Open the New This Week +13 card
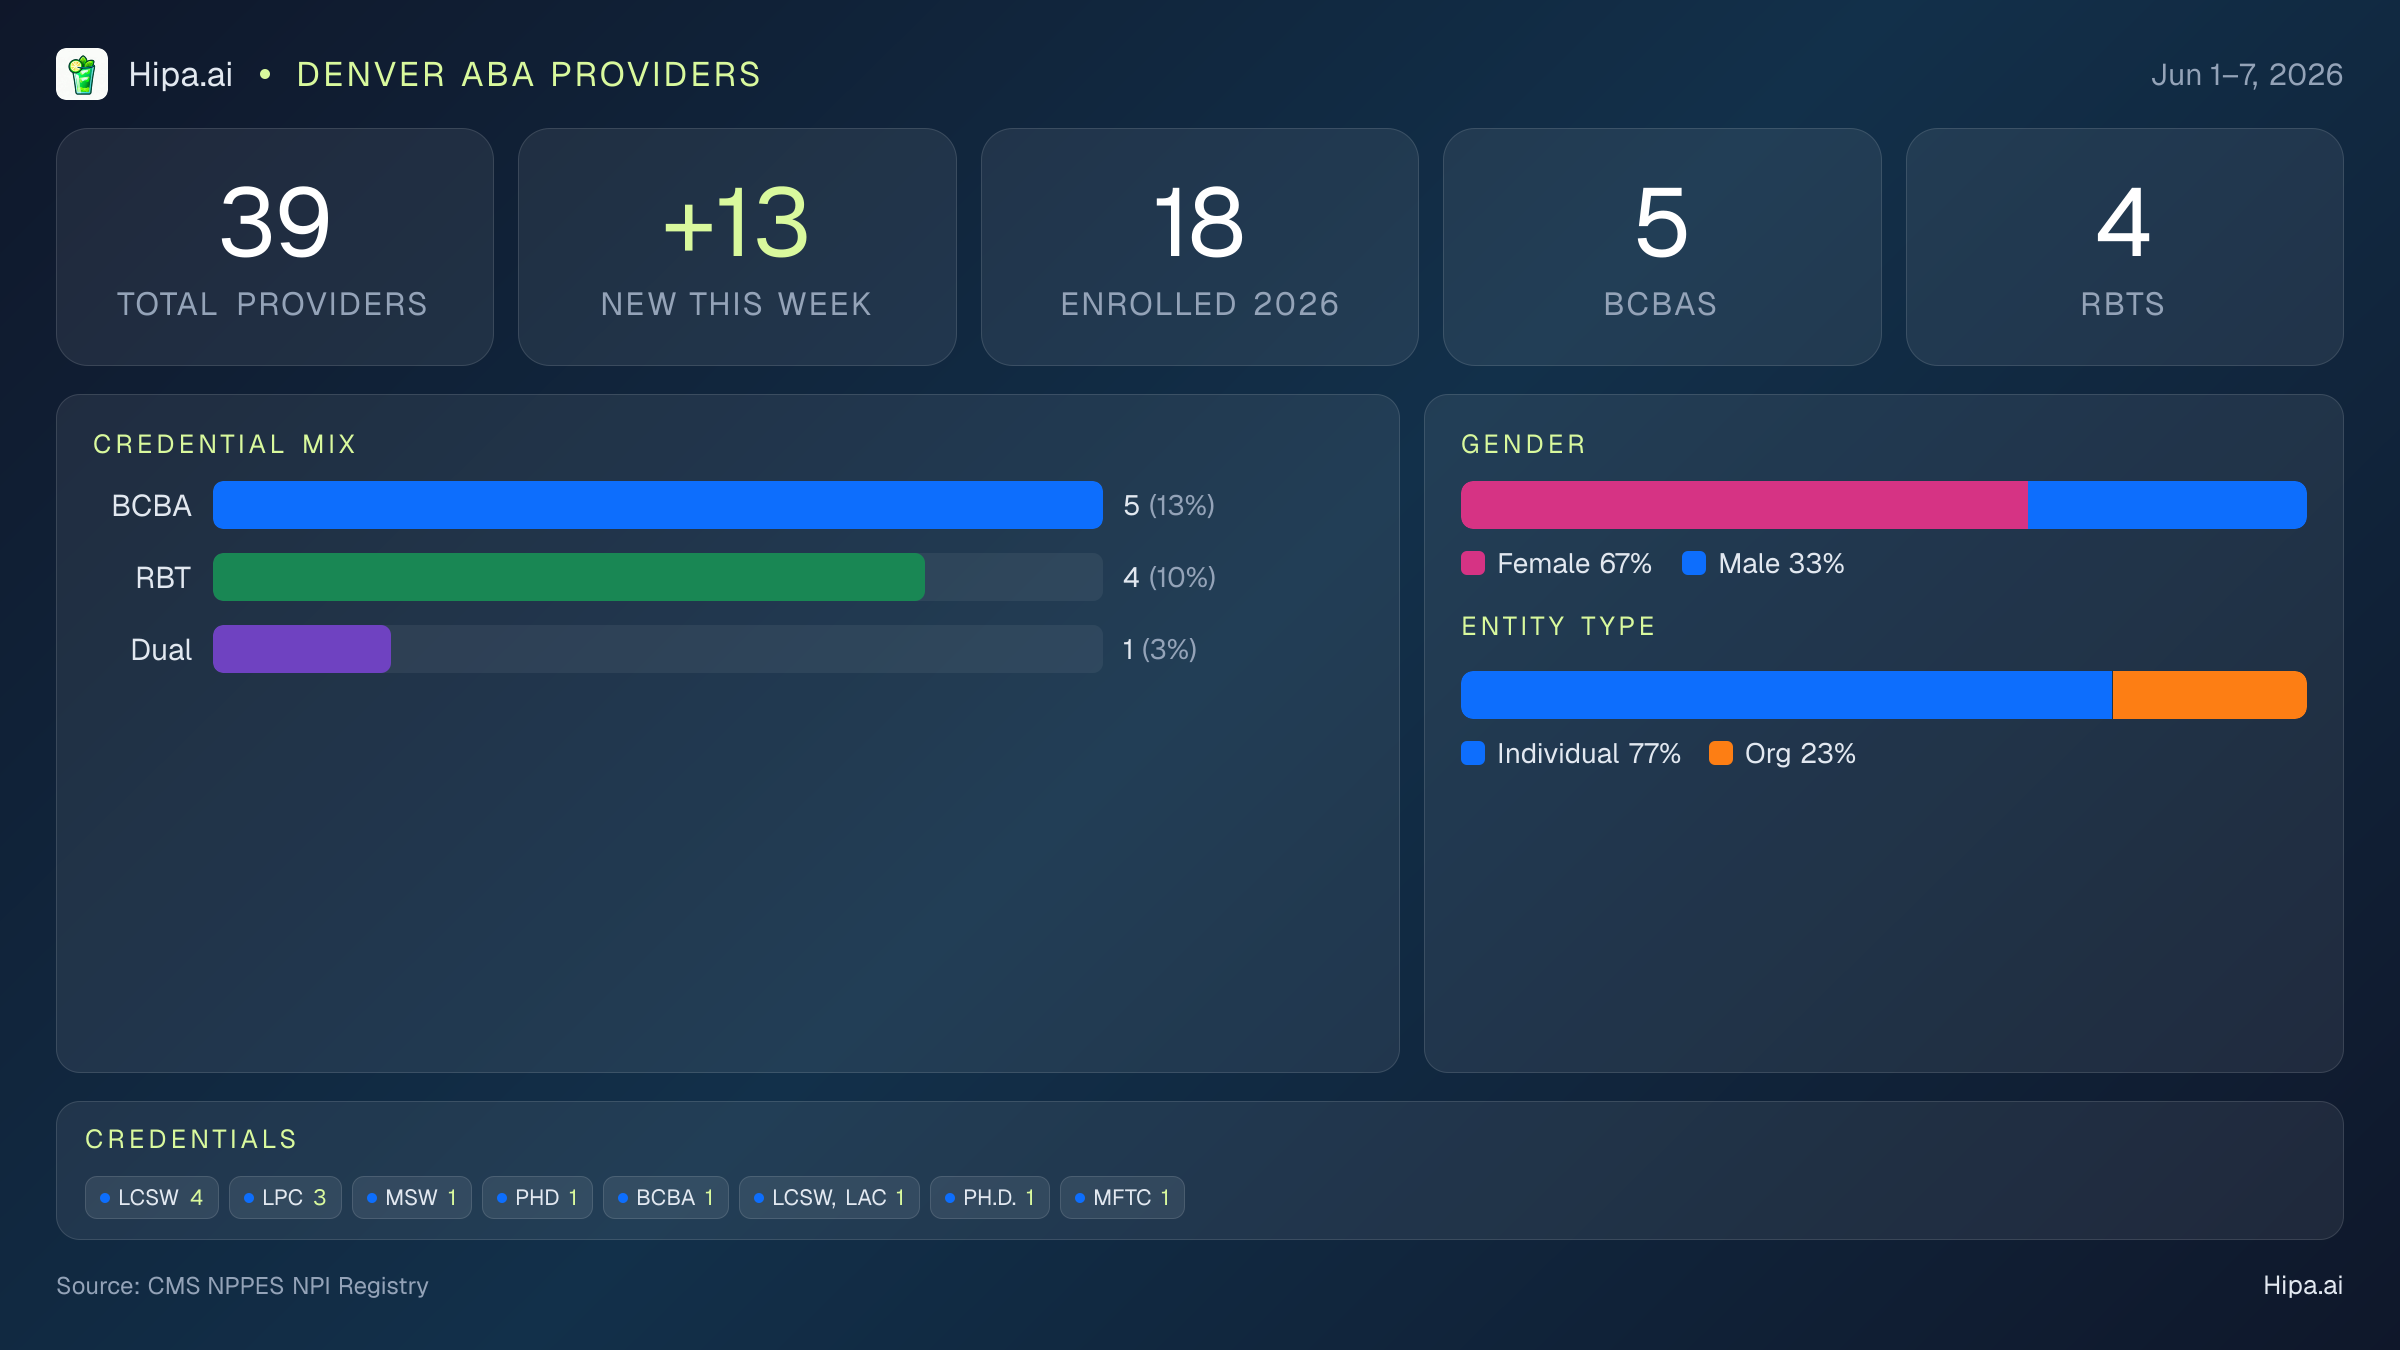The width and height of the screenshot is (2400, 1350). (x=737, y=247)
